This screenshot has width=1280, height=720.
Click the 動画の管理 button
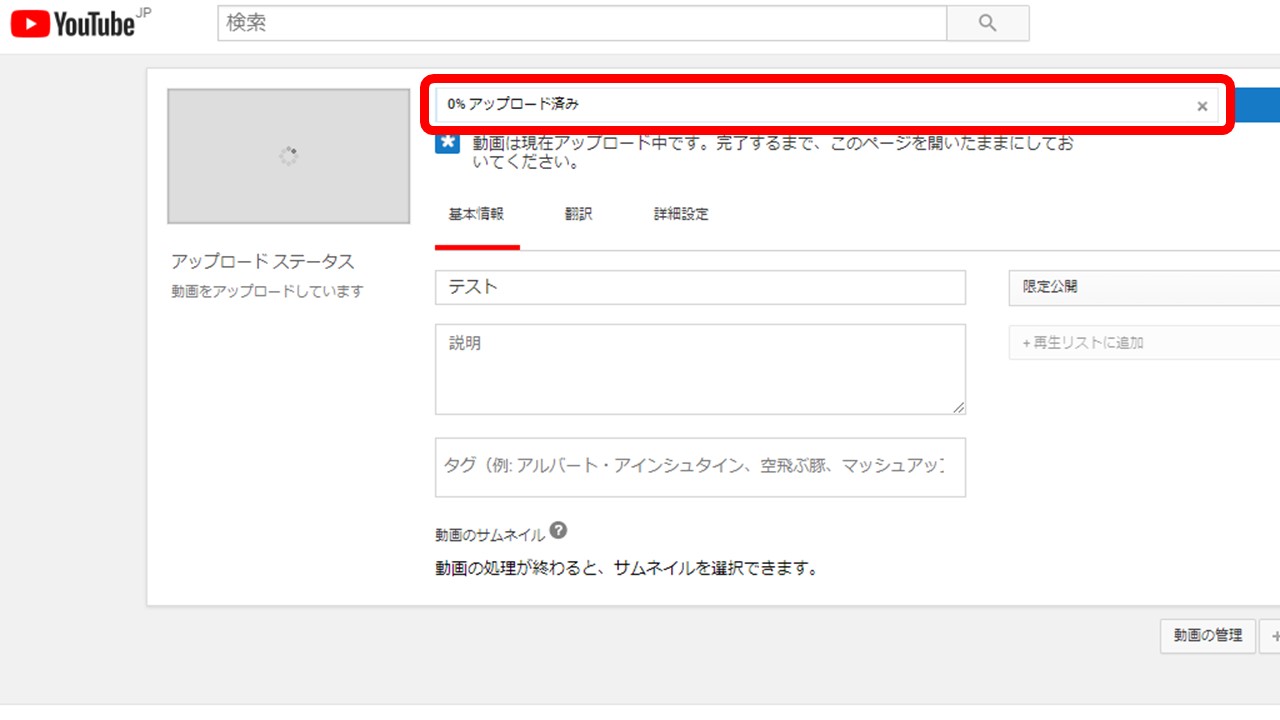click(1208, 635)
